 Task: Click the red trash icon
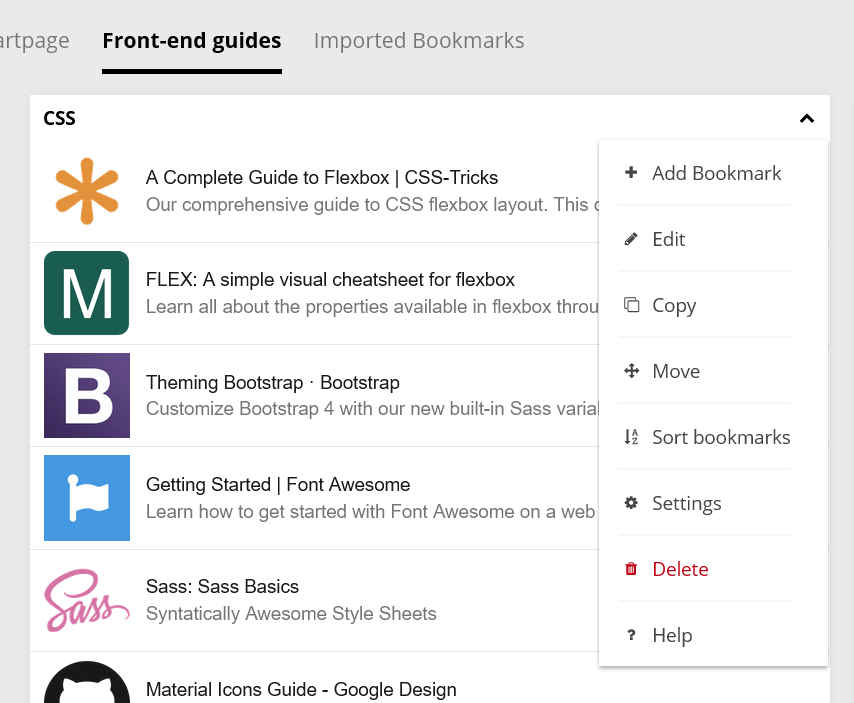coord(631,569)
